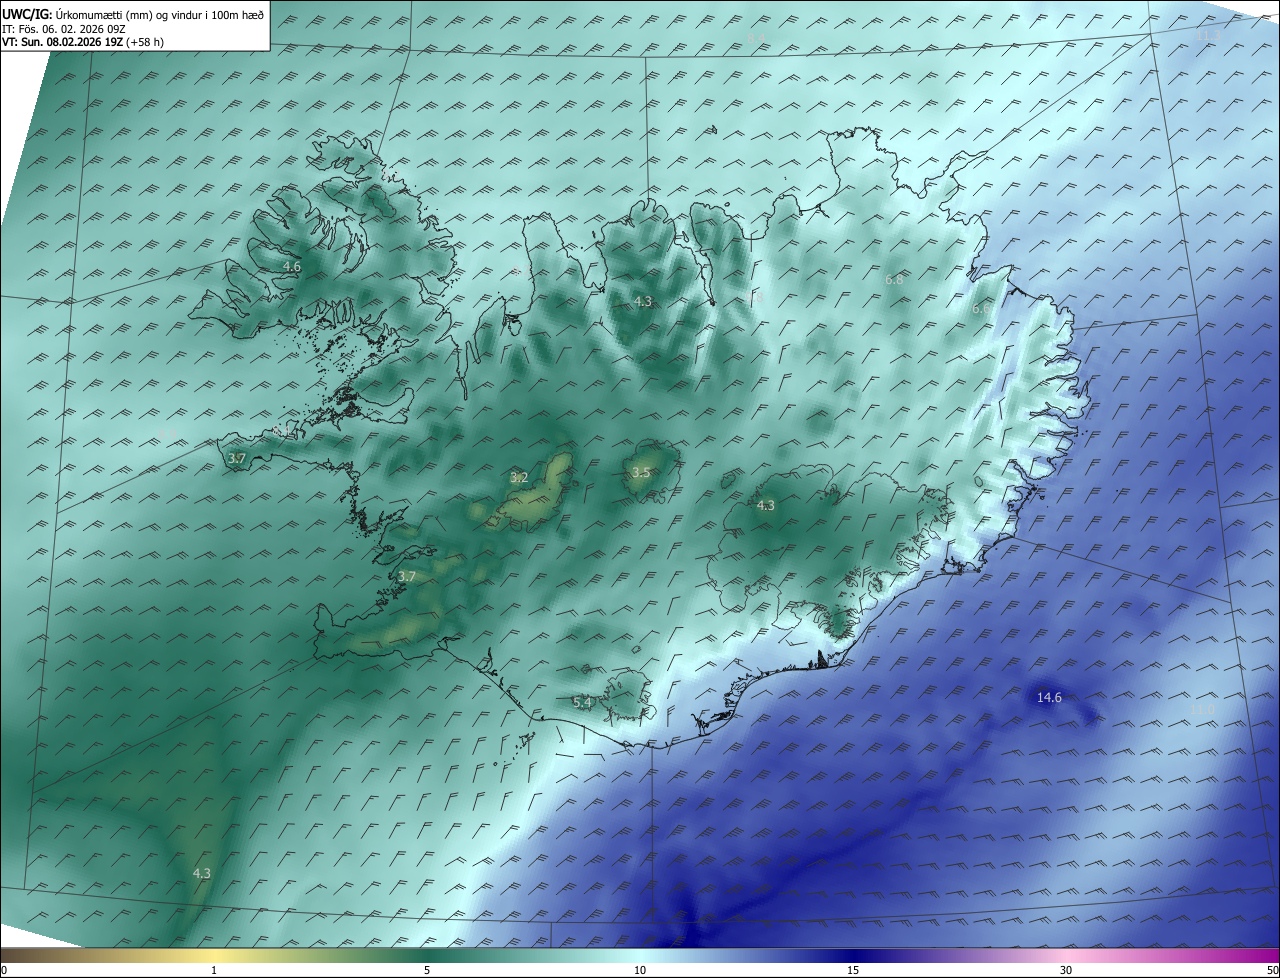Select the 5 tick on the color scale
The height and width of the screenshot is (978, 1280).
[x=427, y=970]
